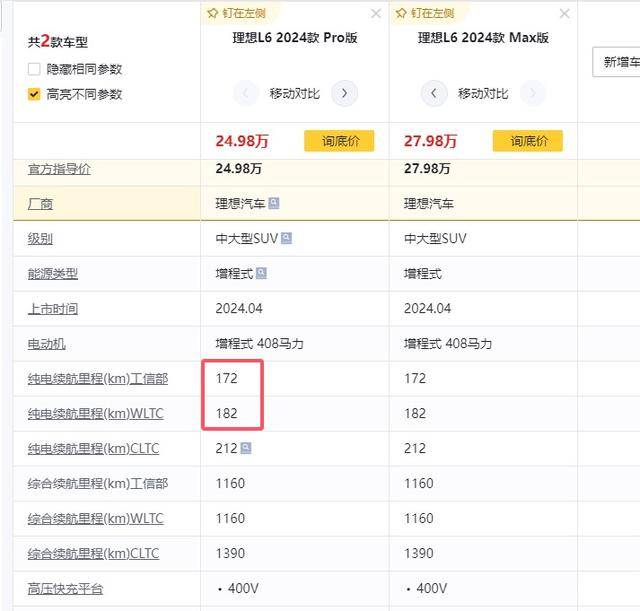
Task: Open 纯电续航里程(km)CLTC link
Action: coord(93,449)
